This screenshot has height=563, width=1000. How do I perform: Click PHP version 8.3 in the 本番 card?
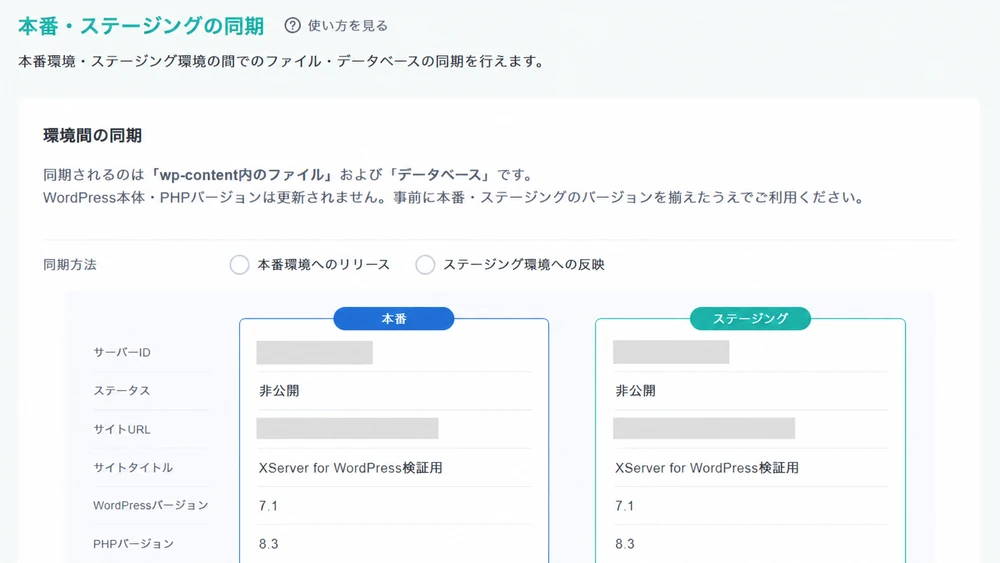click(268, 545)
